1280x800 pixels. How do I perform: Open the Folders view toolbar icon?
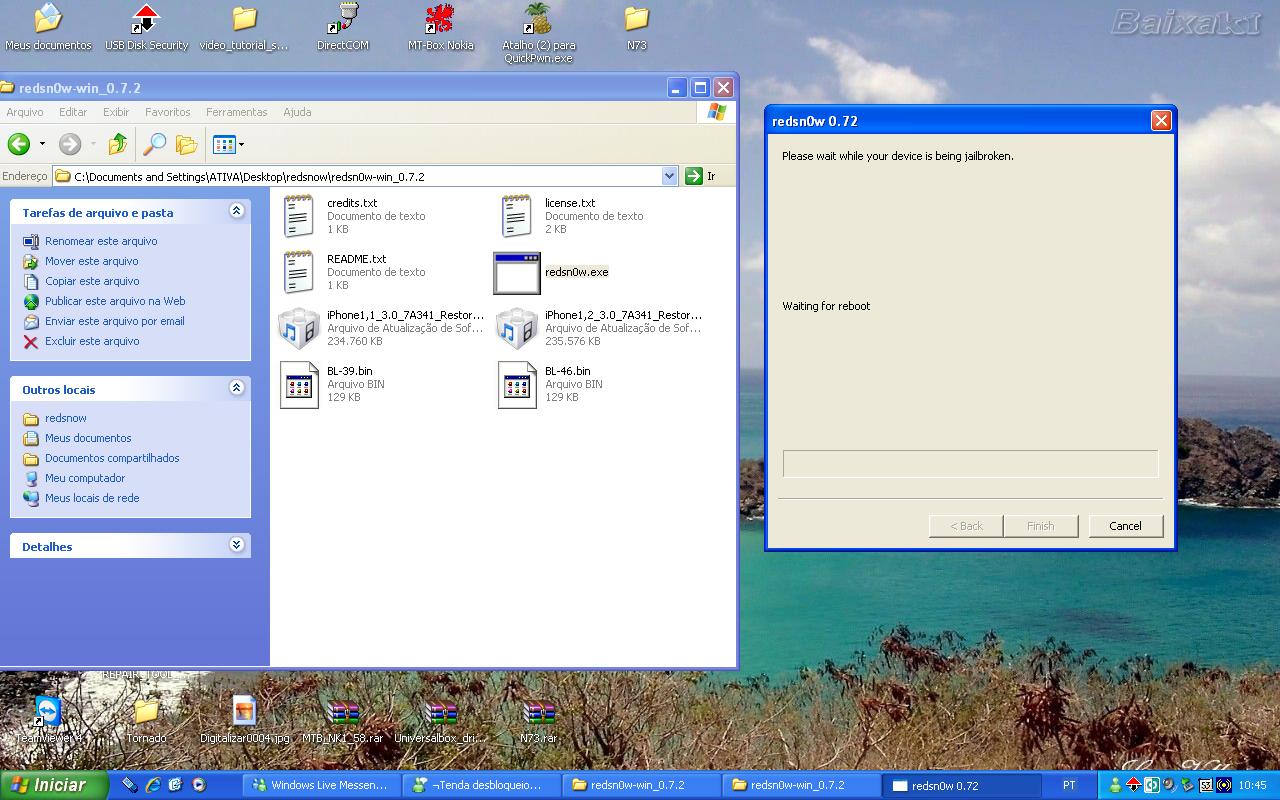[x=187, y=144]
